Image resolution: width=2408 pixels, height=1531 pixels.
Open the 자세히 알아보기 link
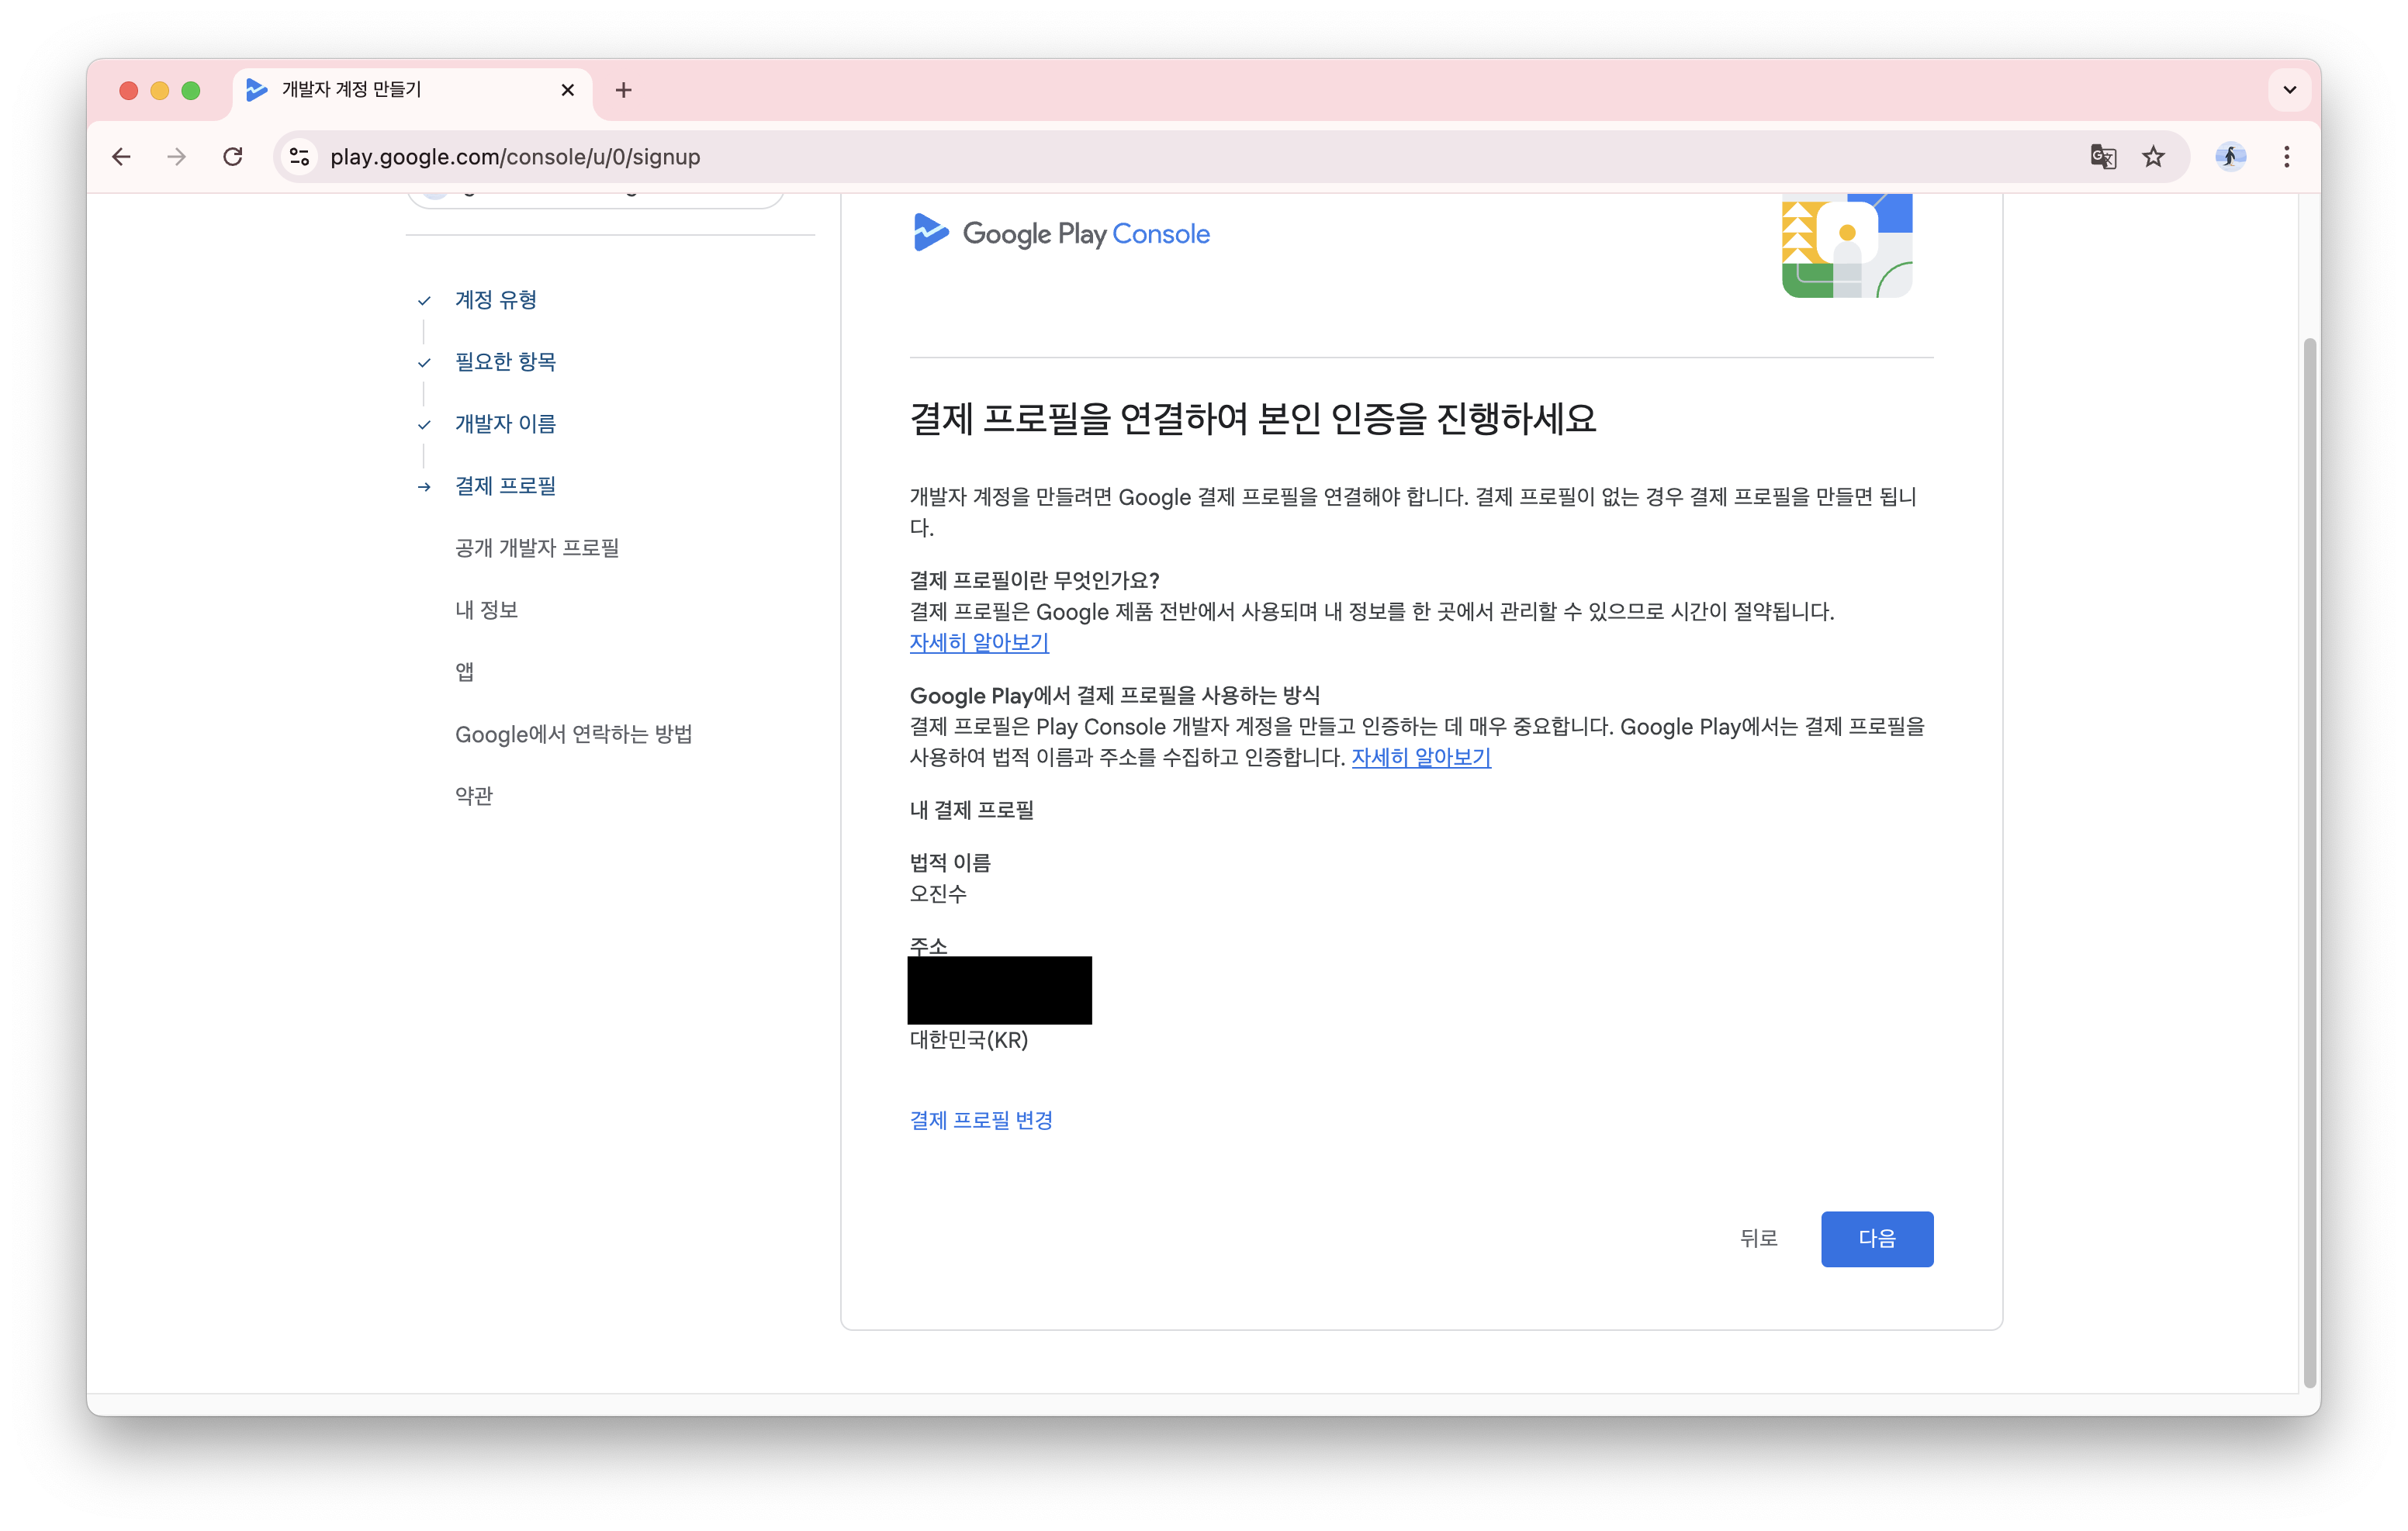(x=978, y=643)
